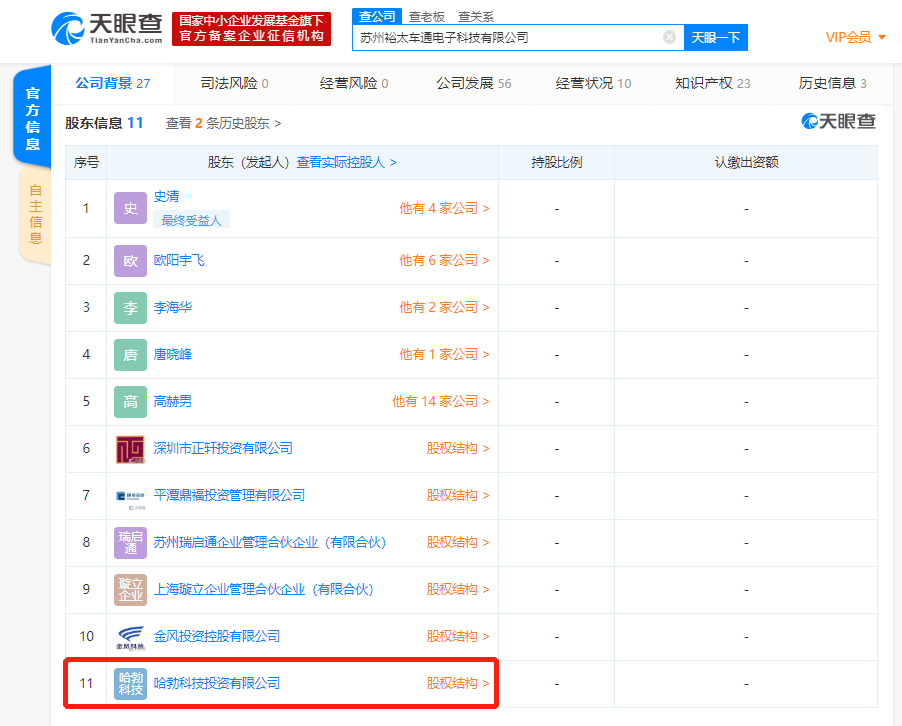The height and width of the screenshot is (726, 902).
Task: Switch to 经营风险 tab
Action: tap(354, 83)
